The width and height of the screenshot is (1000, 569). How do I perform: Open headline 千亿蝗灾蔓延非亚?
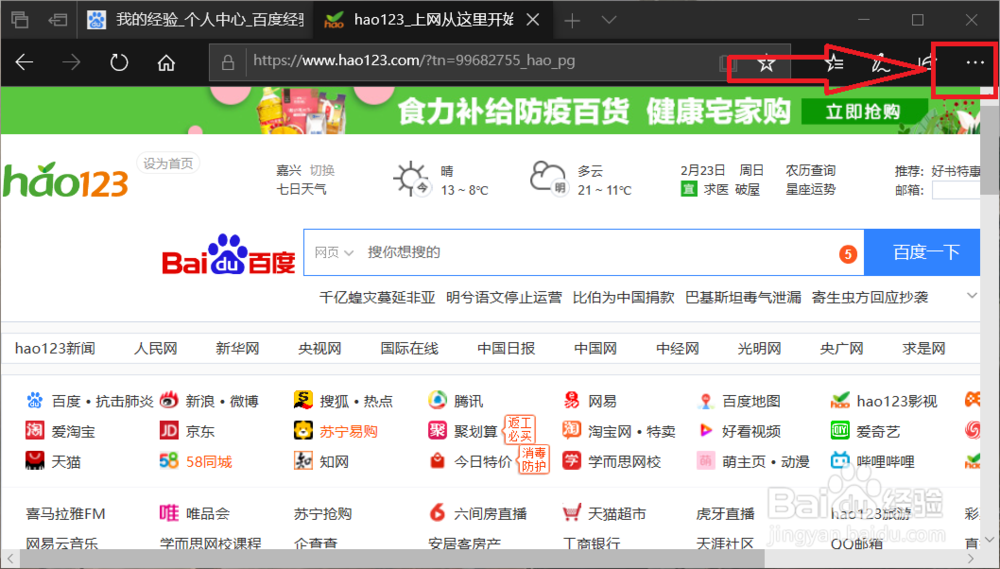(x=377, y=297)
